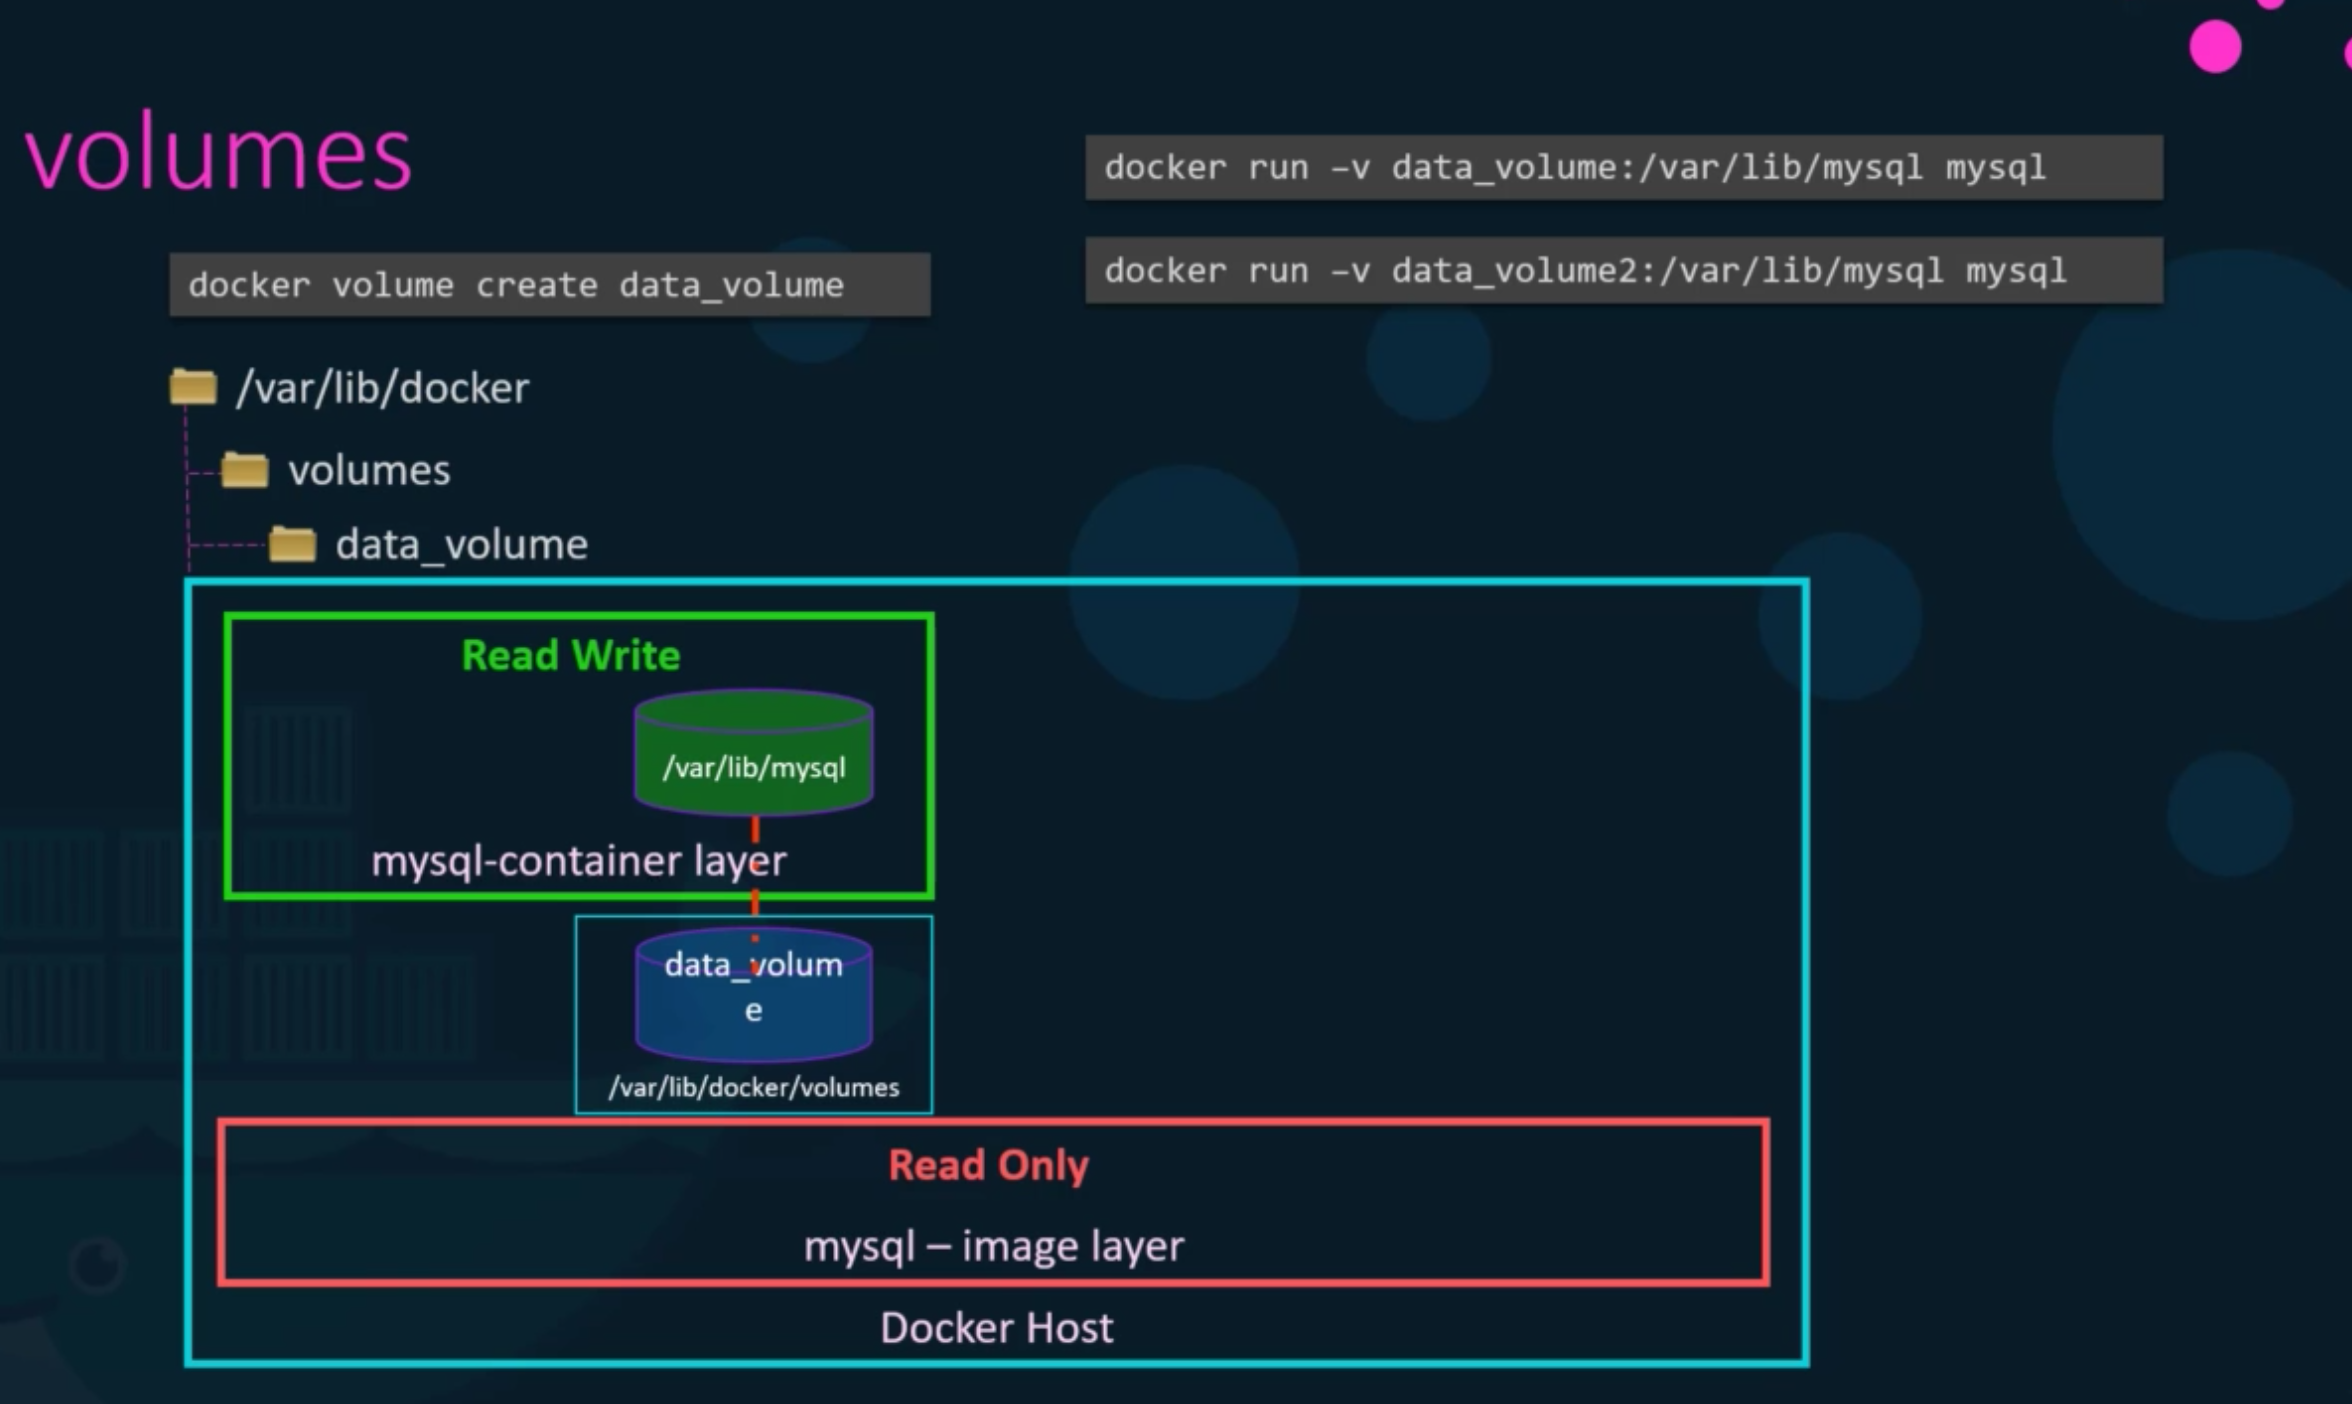Viewport: 2352px width, 1404px height.
Task: Click the data_volume folder icon
Action: 292,544
